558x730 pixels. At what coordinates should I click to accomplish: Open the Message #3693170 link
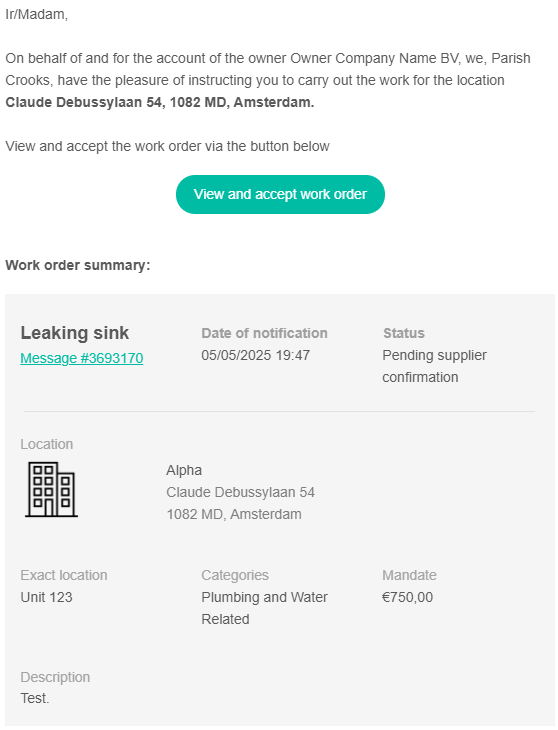point(82,358)
